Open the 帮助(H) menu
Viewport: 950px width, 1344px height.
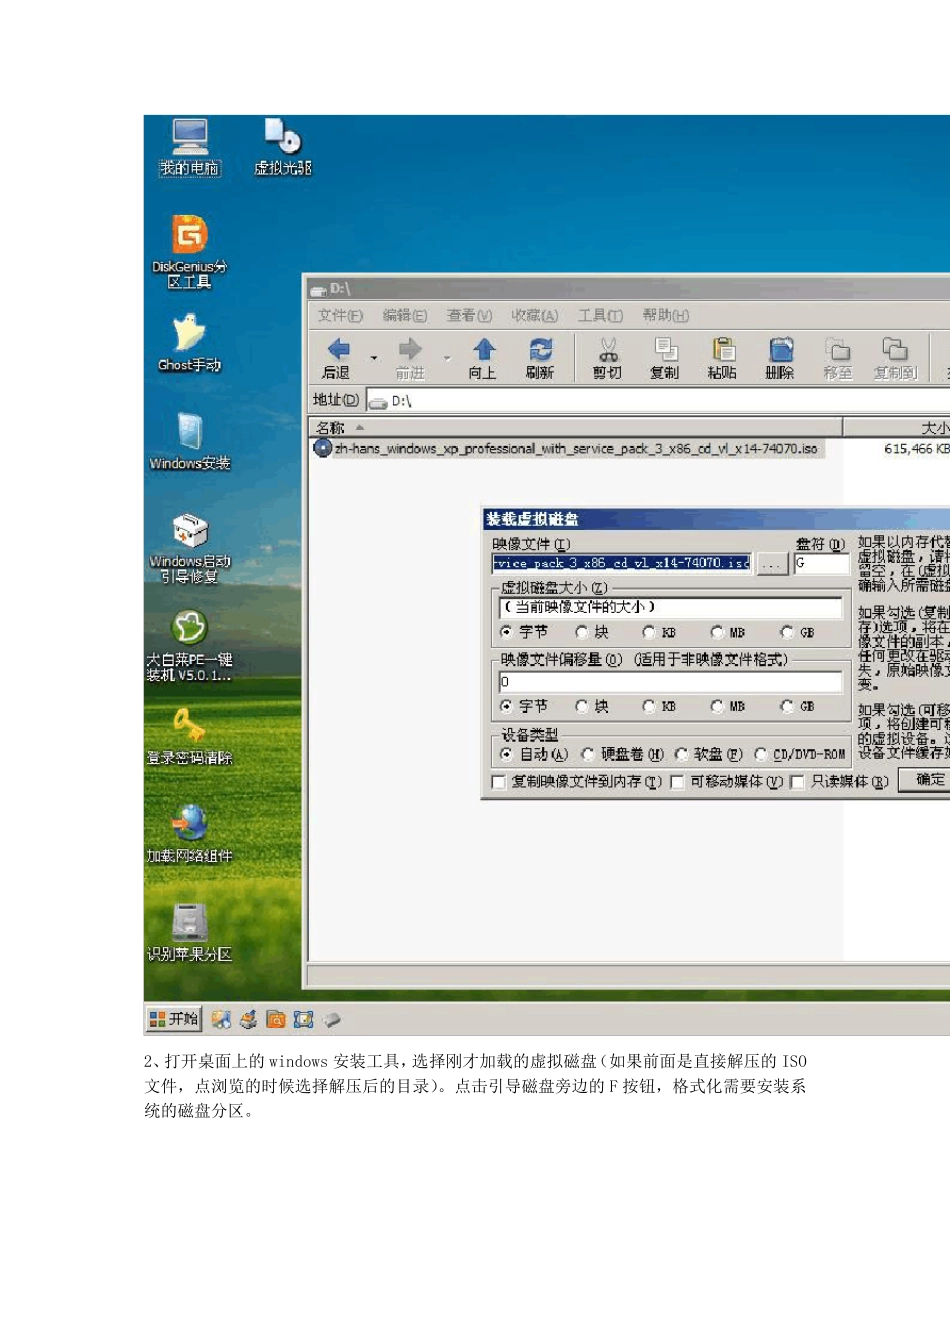665,315
